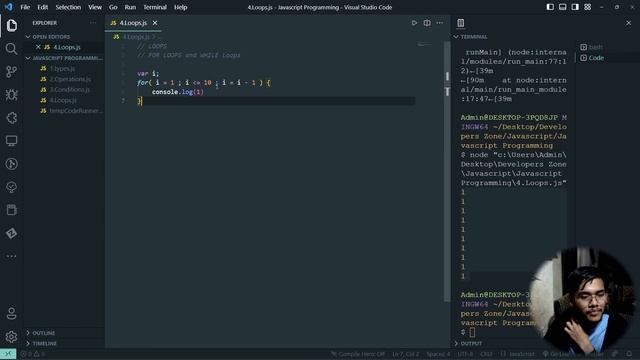Image resolution: width=640 pixels, height=360 pixels.
Task: Open the Manage gear icon
Action: click(11, 337)
